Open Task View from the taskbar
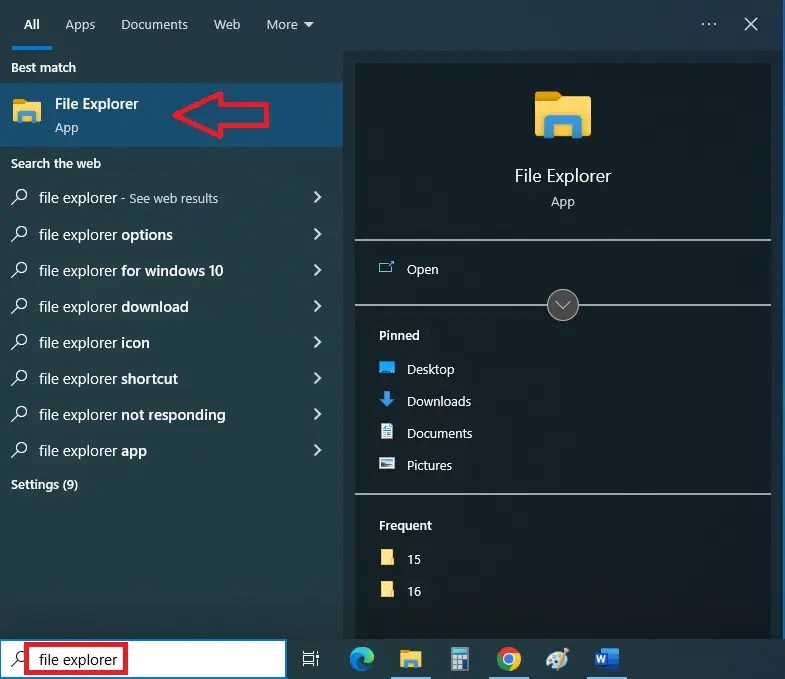Viewport: 785px width, 679px height. [x=310, y=658]
